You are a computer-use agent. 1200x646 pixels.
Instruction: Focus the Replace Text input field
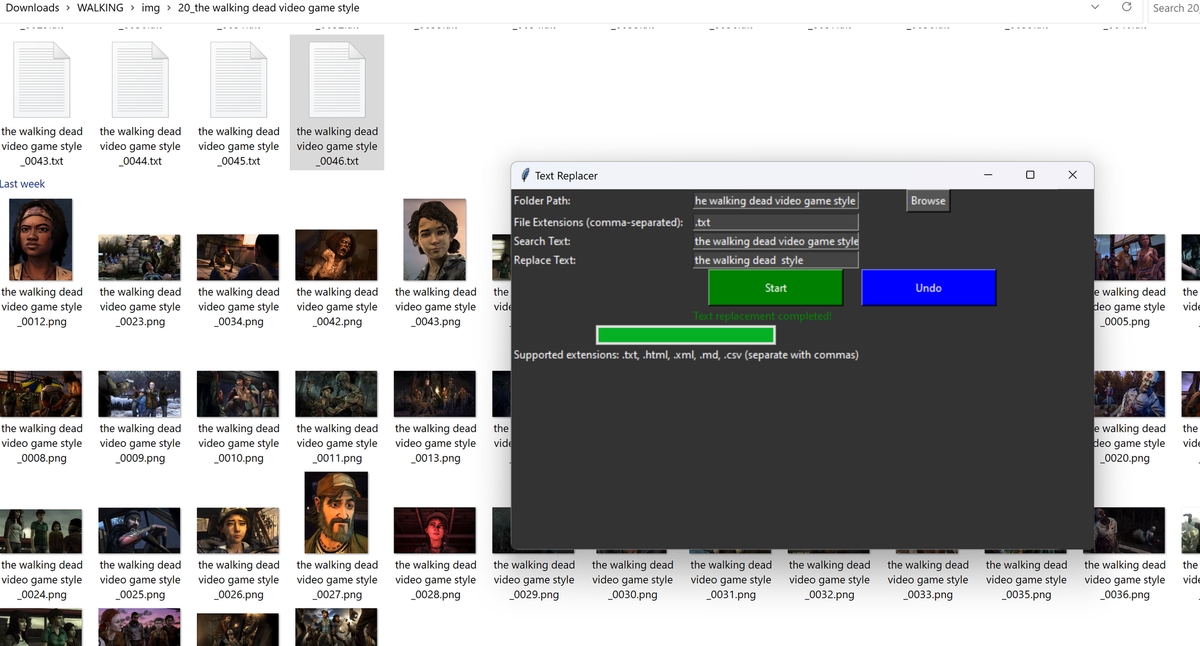click(776, 260)
